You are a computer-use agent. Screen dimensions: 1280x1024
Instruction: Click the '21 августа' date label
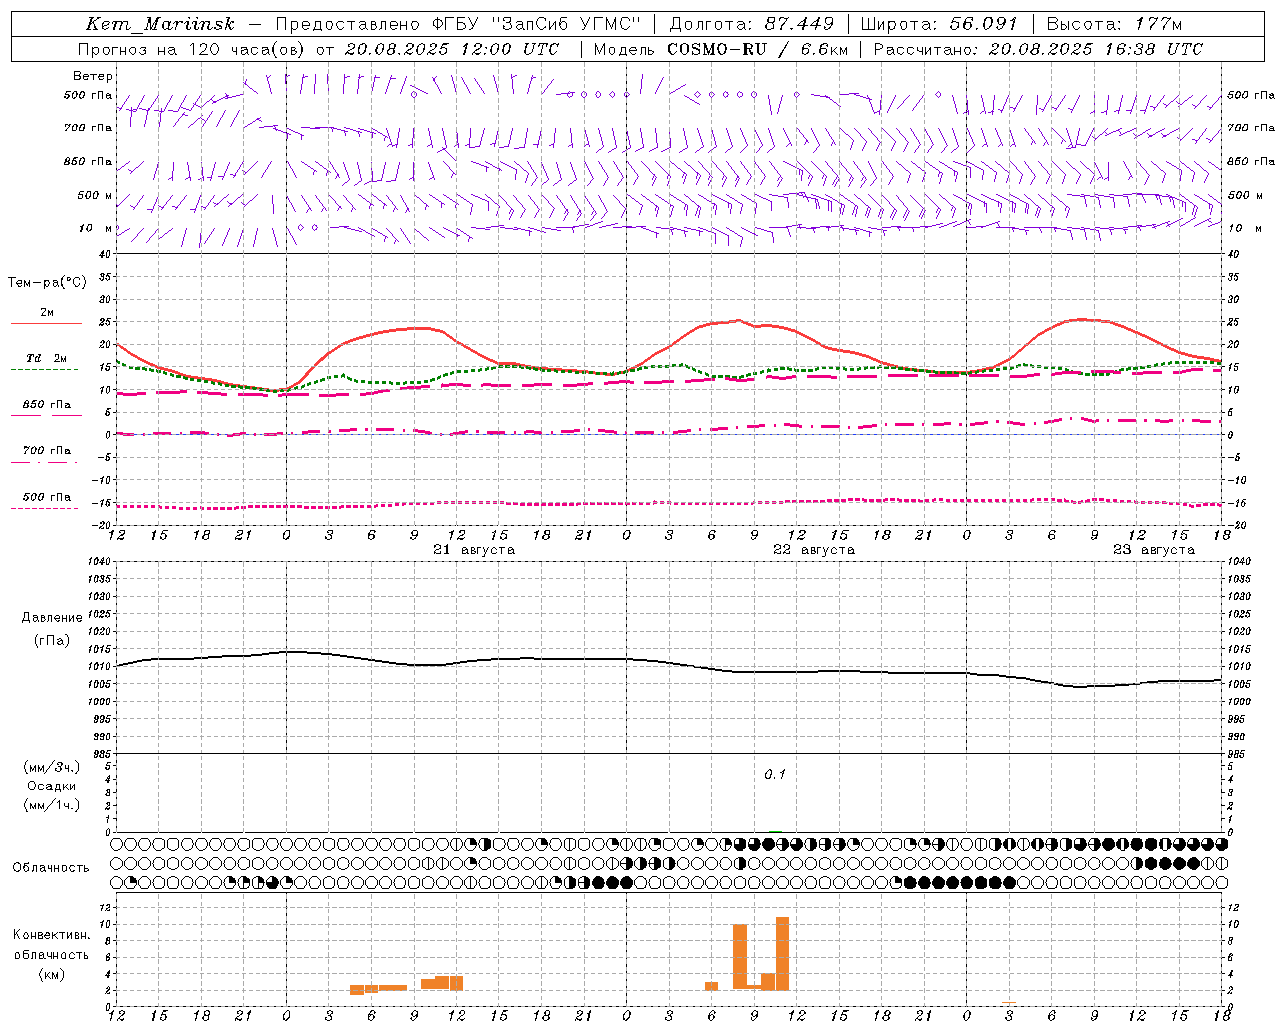pos(474,550)
